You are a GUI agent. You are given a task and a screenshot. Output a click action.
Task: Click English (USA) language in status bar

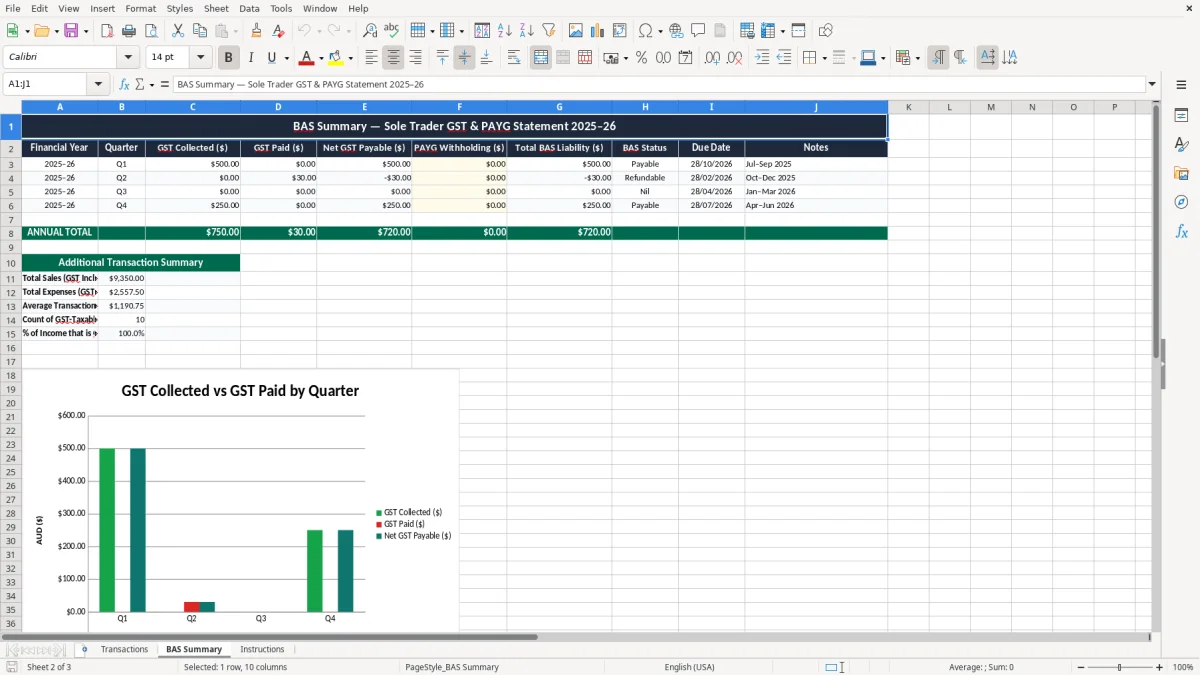pyautogui.click(x=689, y=667)
